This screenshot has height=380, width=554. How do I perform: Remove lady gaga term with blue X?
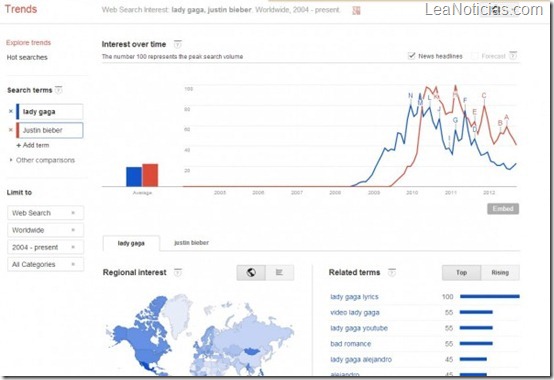(x=11, y=111)
